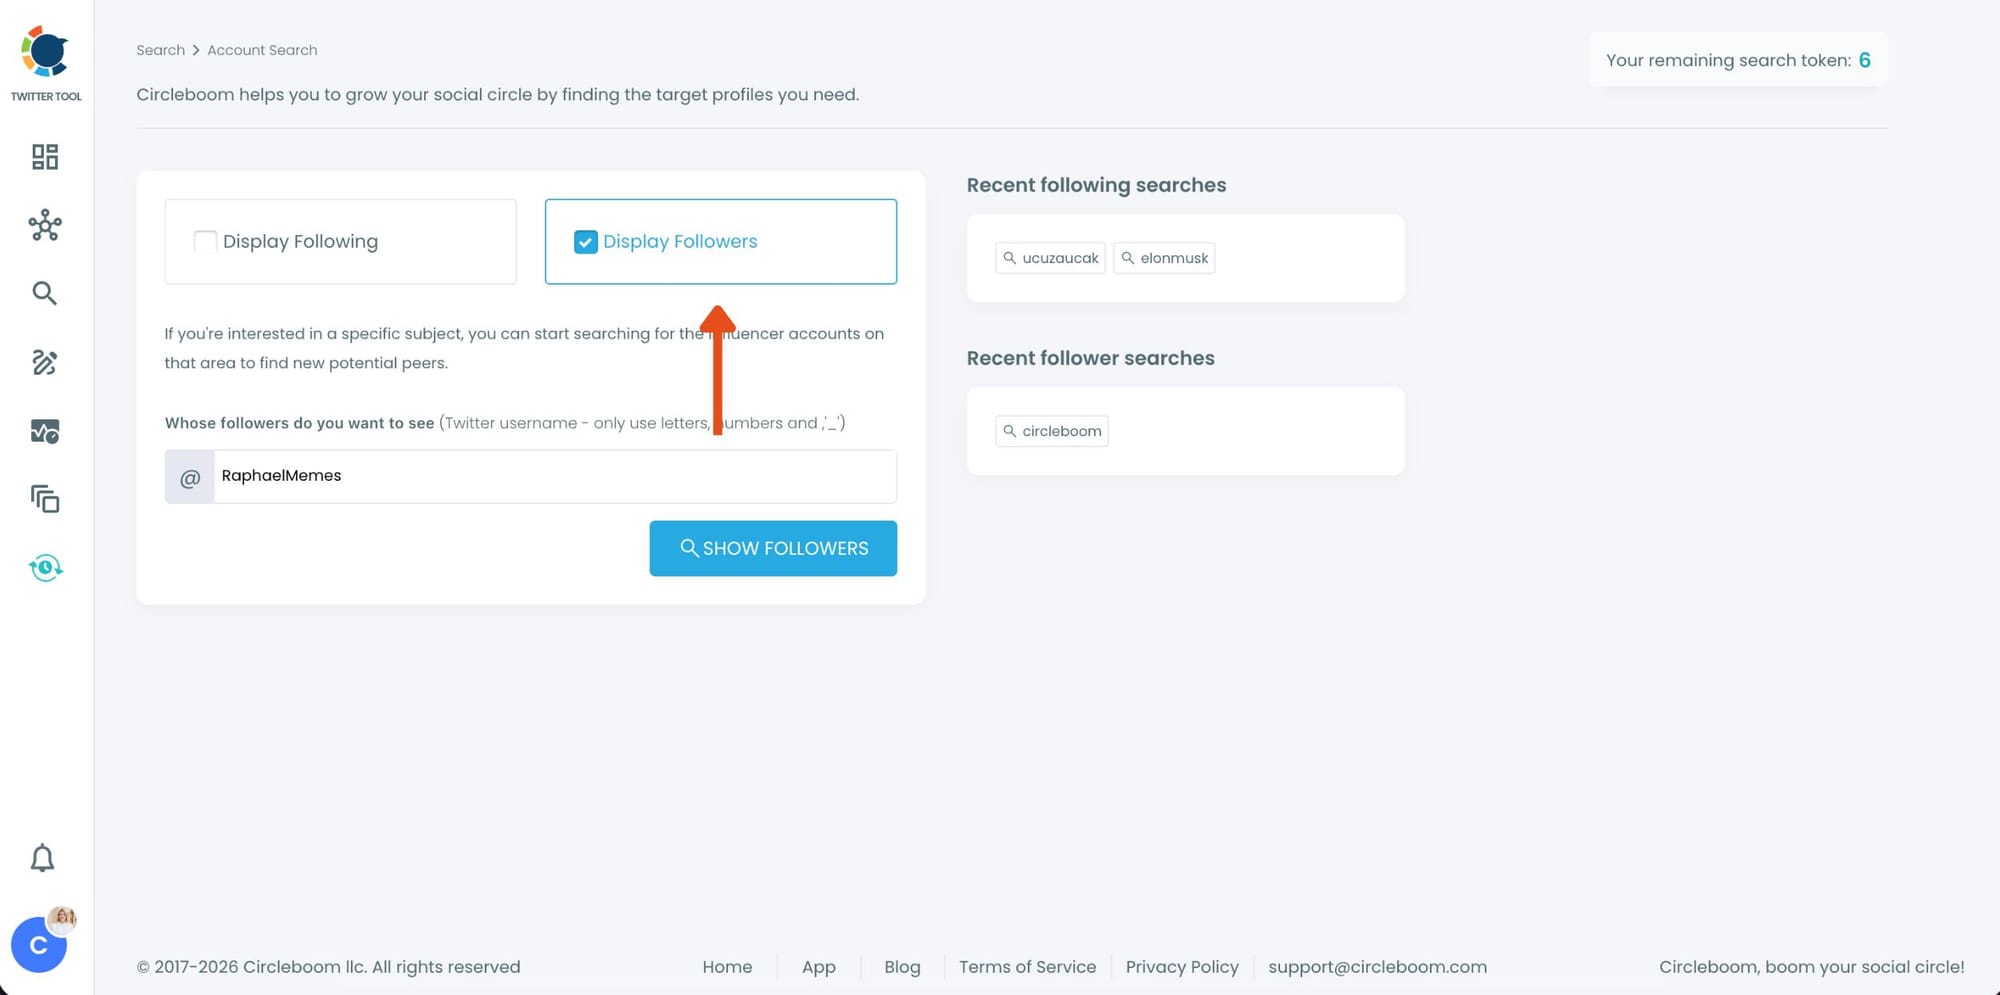Click the 'Whose followers do you want to see' label
The image size is (2000, 995).
[299, 423]
